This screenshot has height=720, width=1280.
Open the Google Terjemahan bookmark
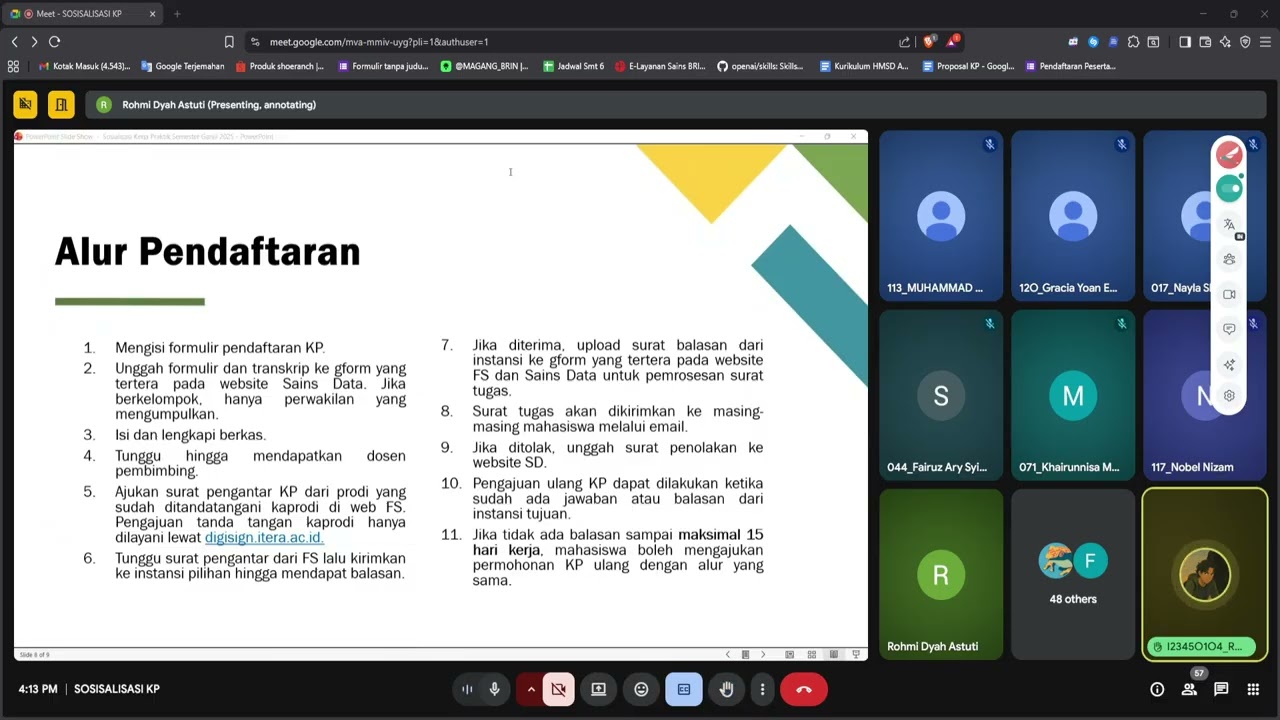pos(183,66)
